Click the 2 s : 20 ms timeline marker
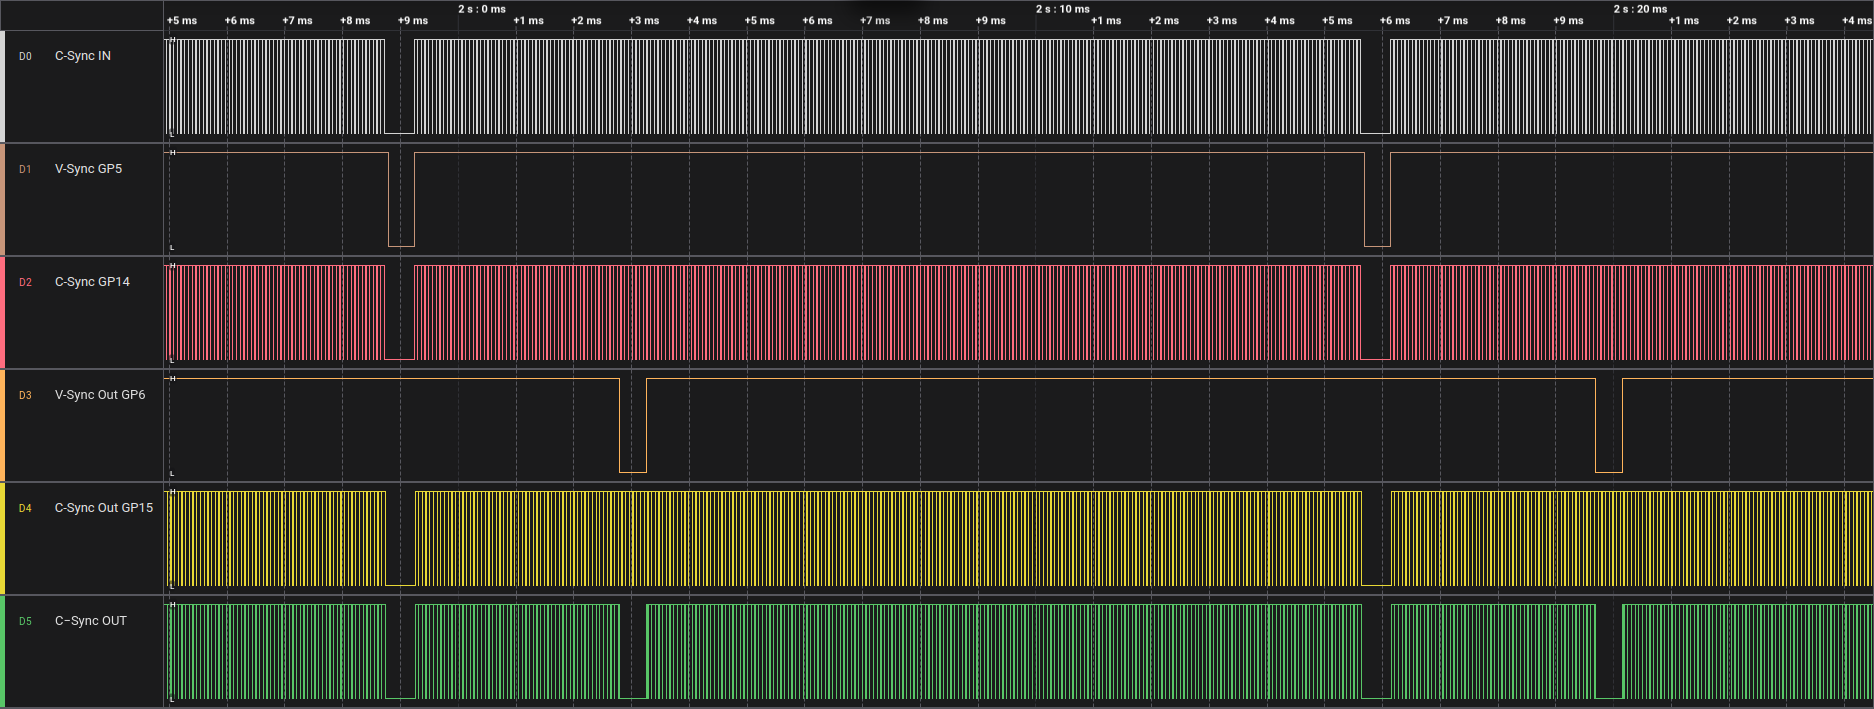1874x709 pixels. (x=1640, y=9)
